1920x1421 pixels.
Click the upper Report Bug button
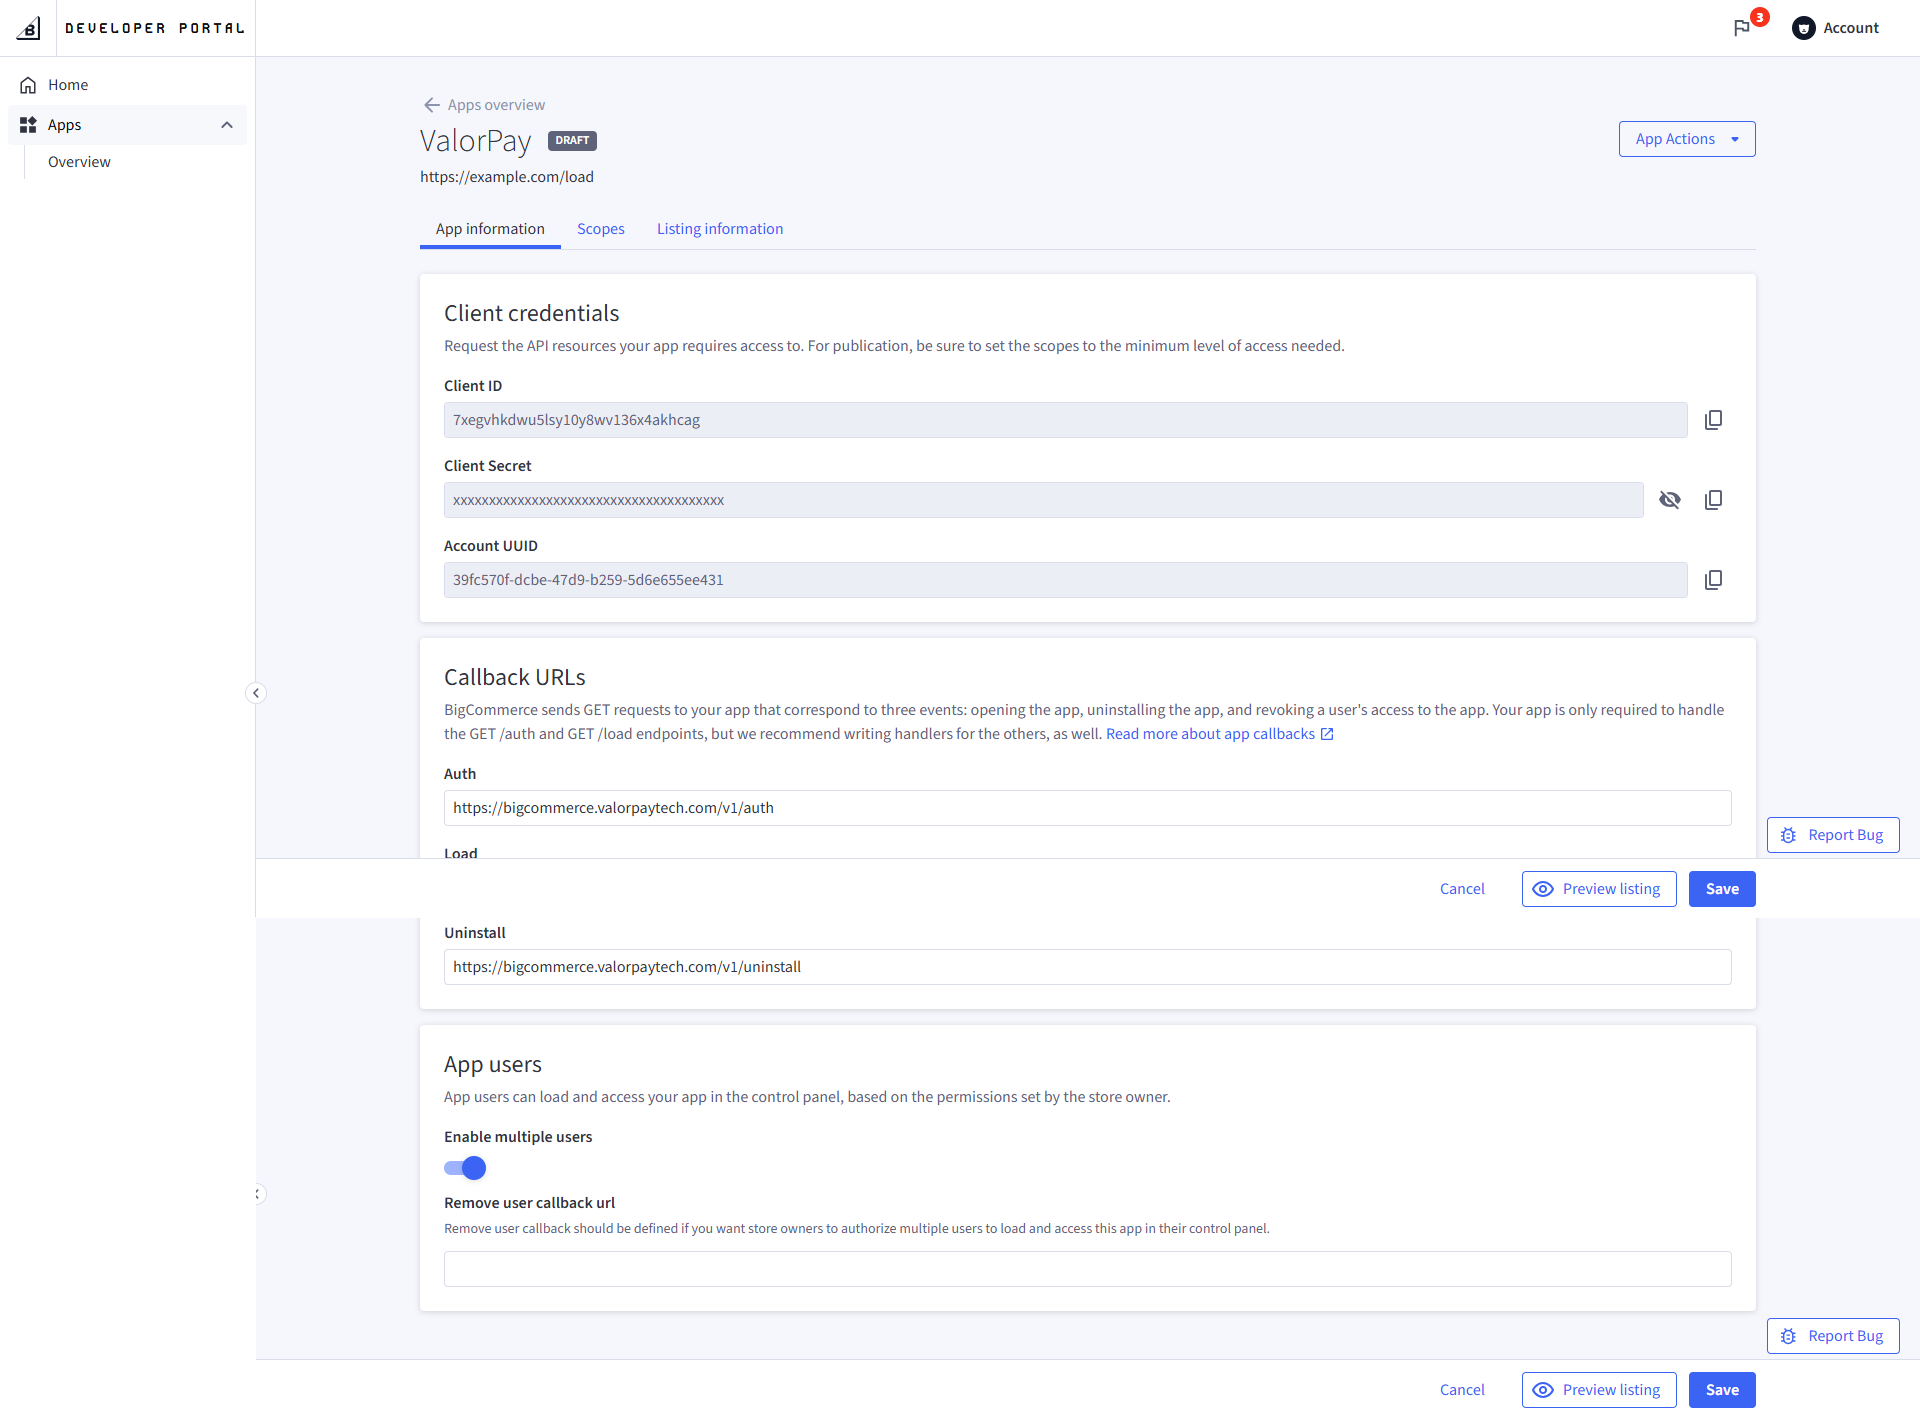[1833, 835]
